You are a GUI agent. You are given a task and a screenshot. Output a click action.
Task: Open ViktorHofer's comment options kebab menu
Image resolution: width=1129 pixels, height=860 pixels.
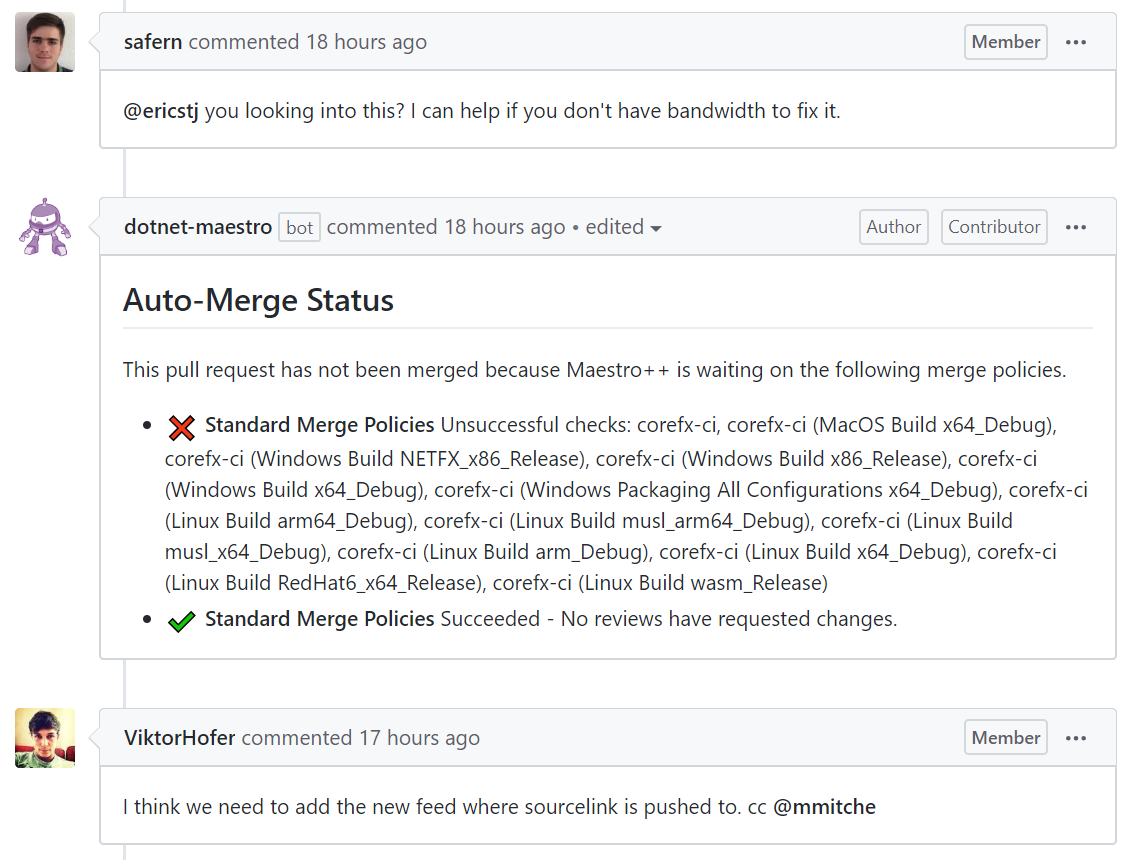[x=1076, y=737]
